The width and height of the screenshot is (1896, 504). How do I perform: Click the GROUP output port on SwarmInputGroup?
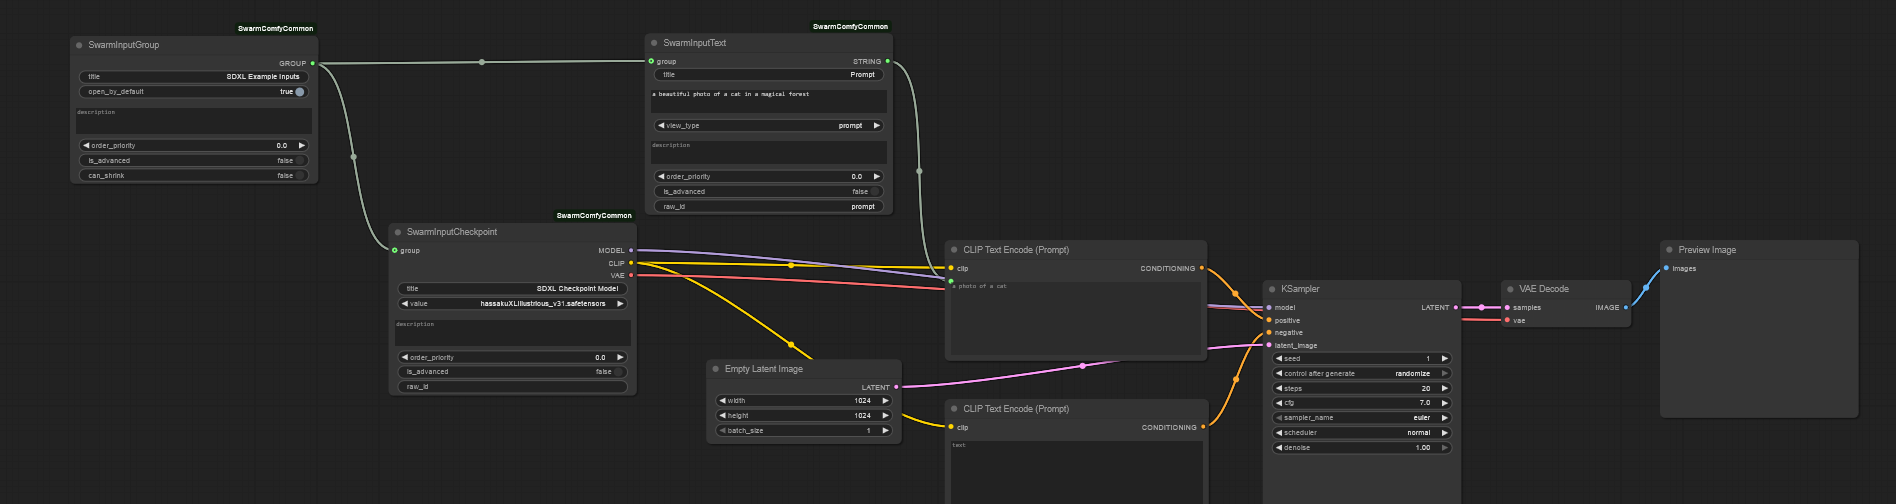(x=313, y=63)
